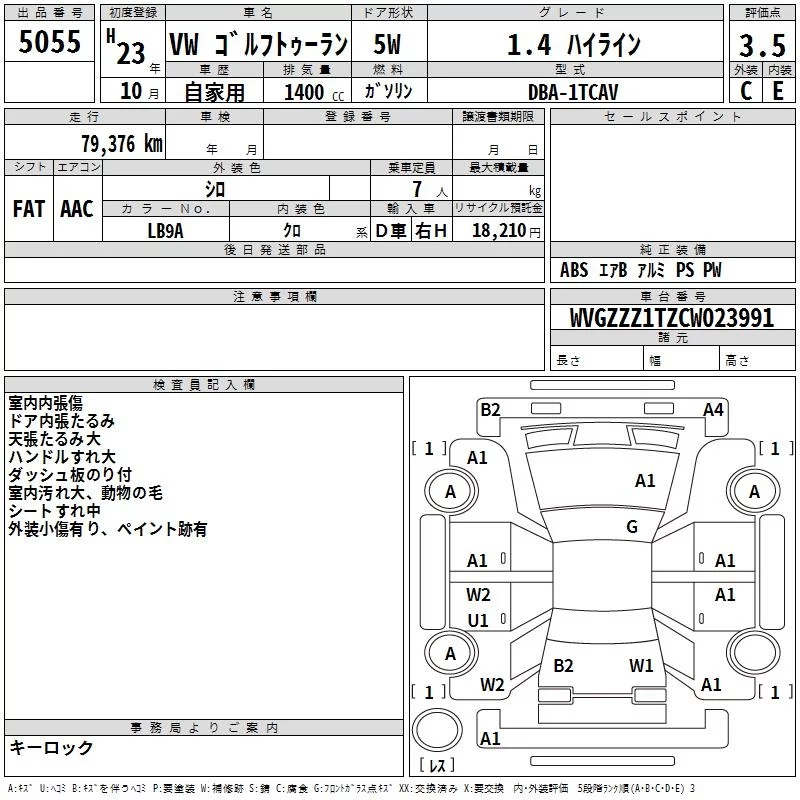Select the レス spare tire label
Image resolution: width=800 pixels, height=800 pixels.
click(x=437, y=764)
